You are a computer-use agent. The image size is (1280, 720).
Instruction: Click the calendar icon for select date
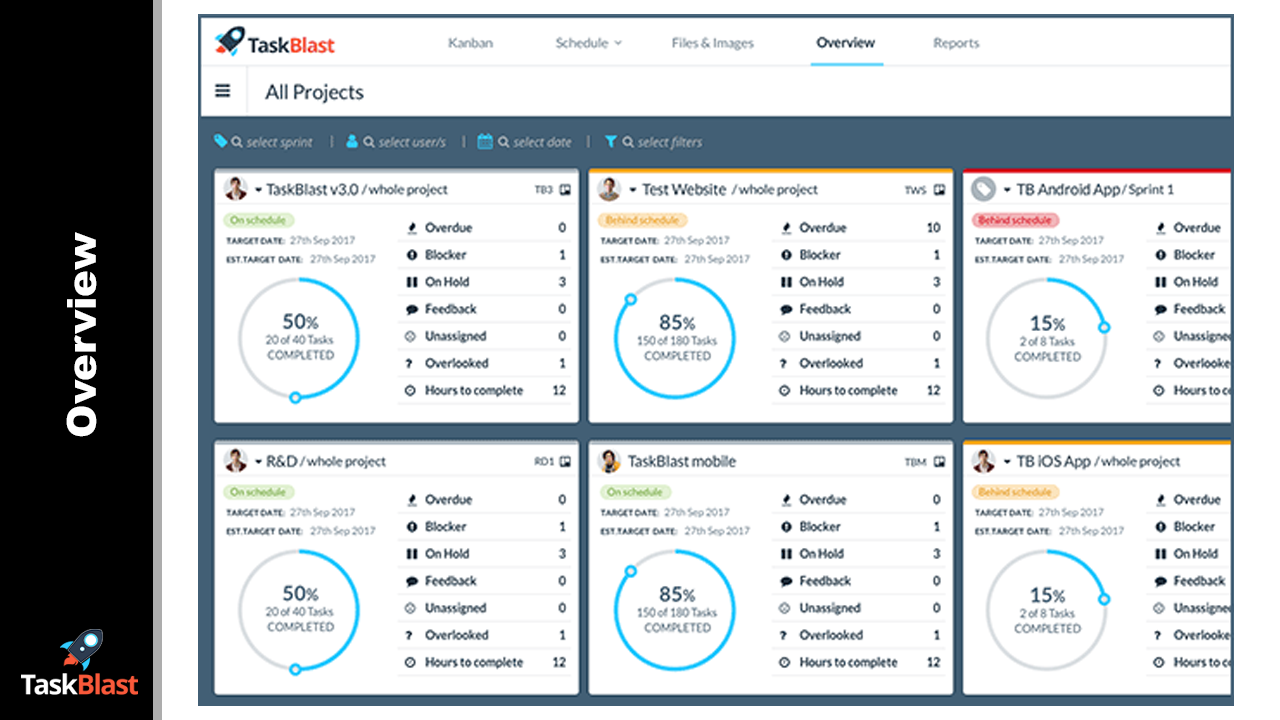click(x=485, y=142)
